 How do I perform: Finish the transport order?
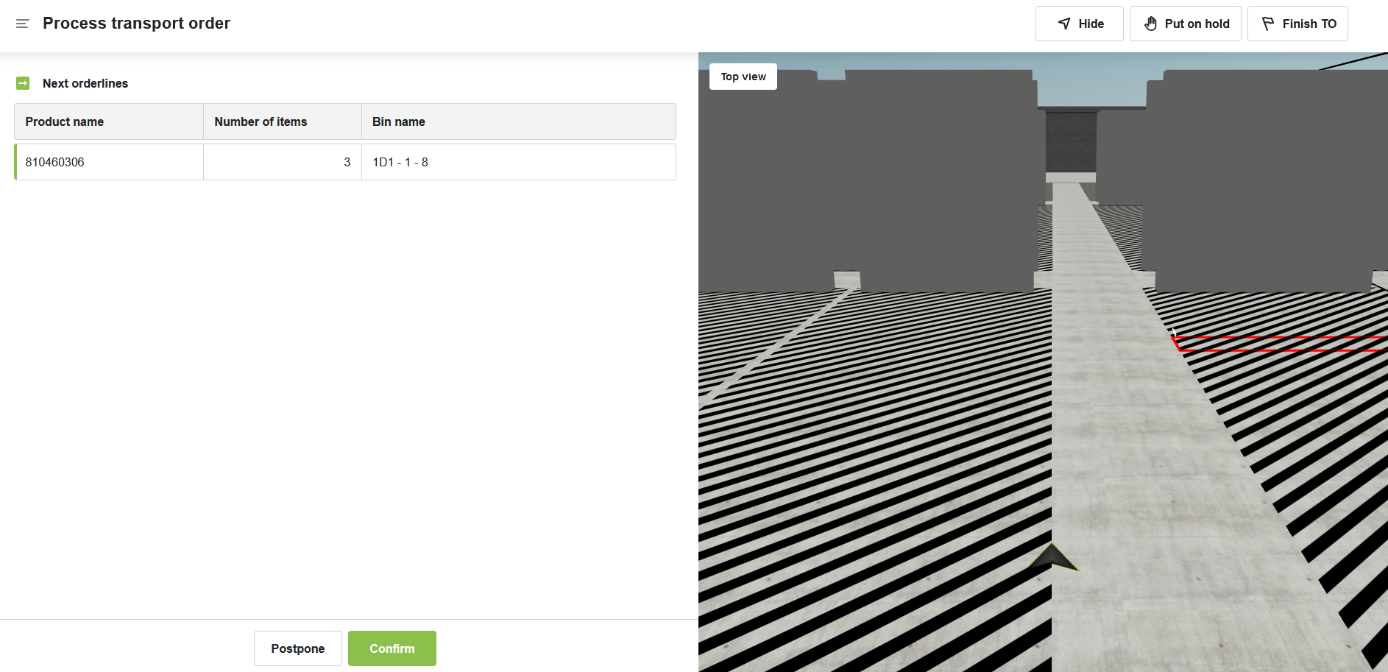(1297, 23)
